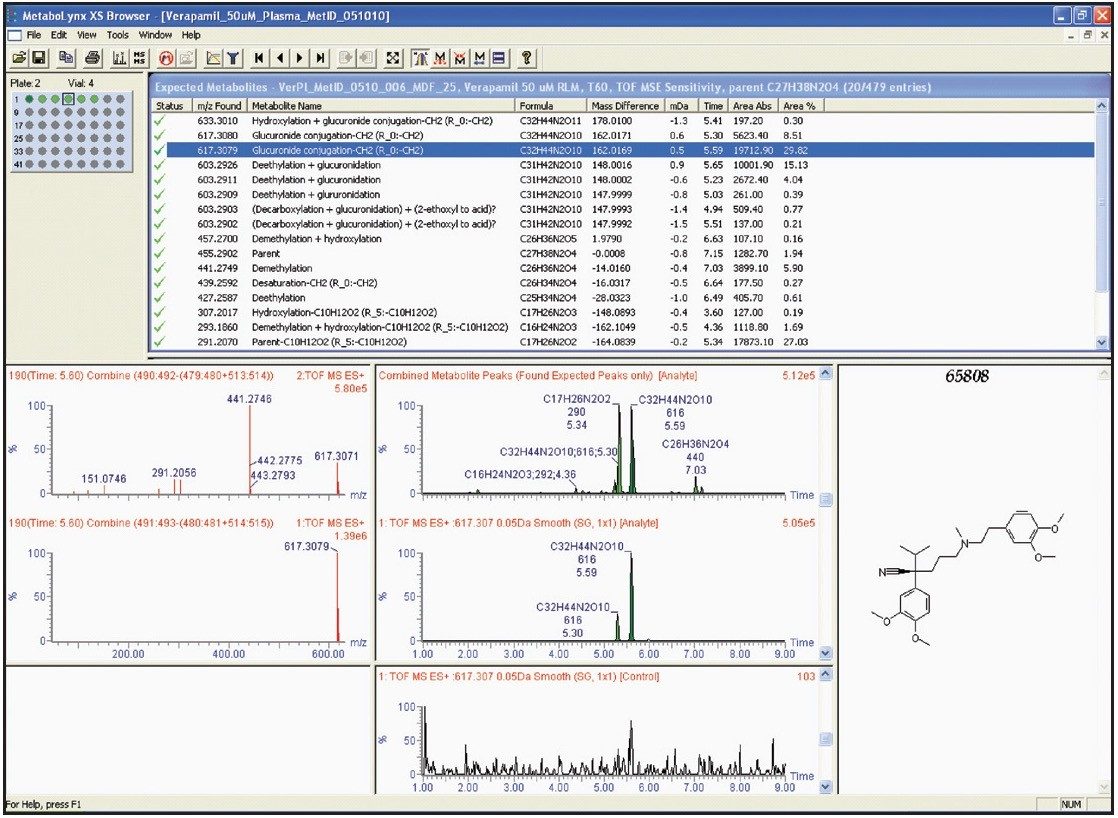Select the Hydroxylation-C10H12O2 row at 307.2017
The height and width of the screenshot is (818, 1118).
tap(623, 312)
